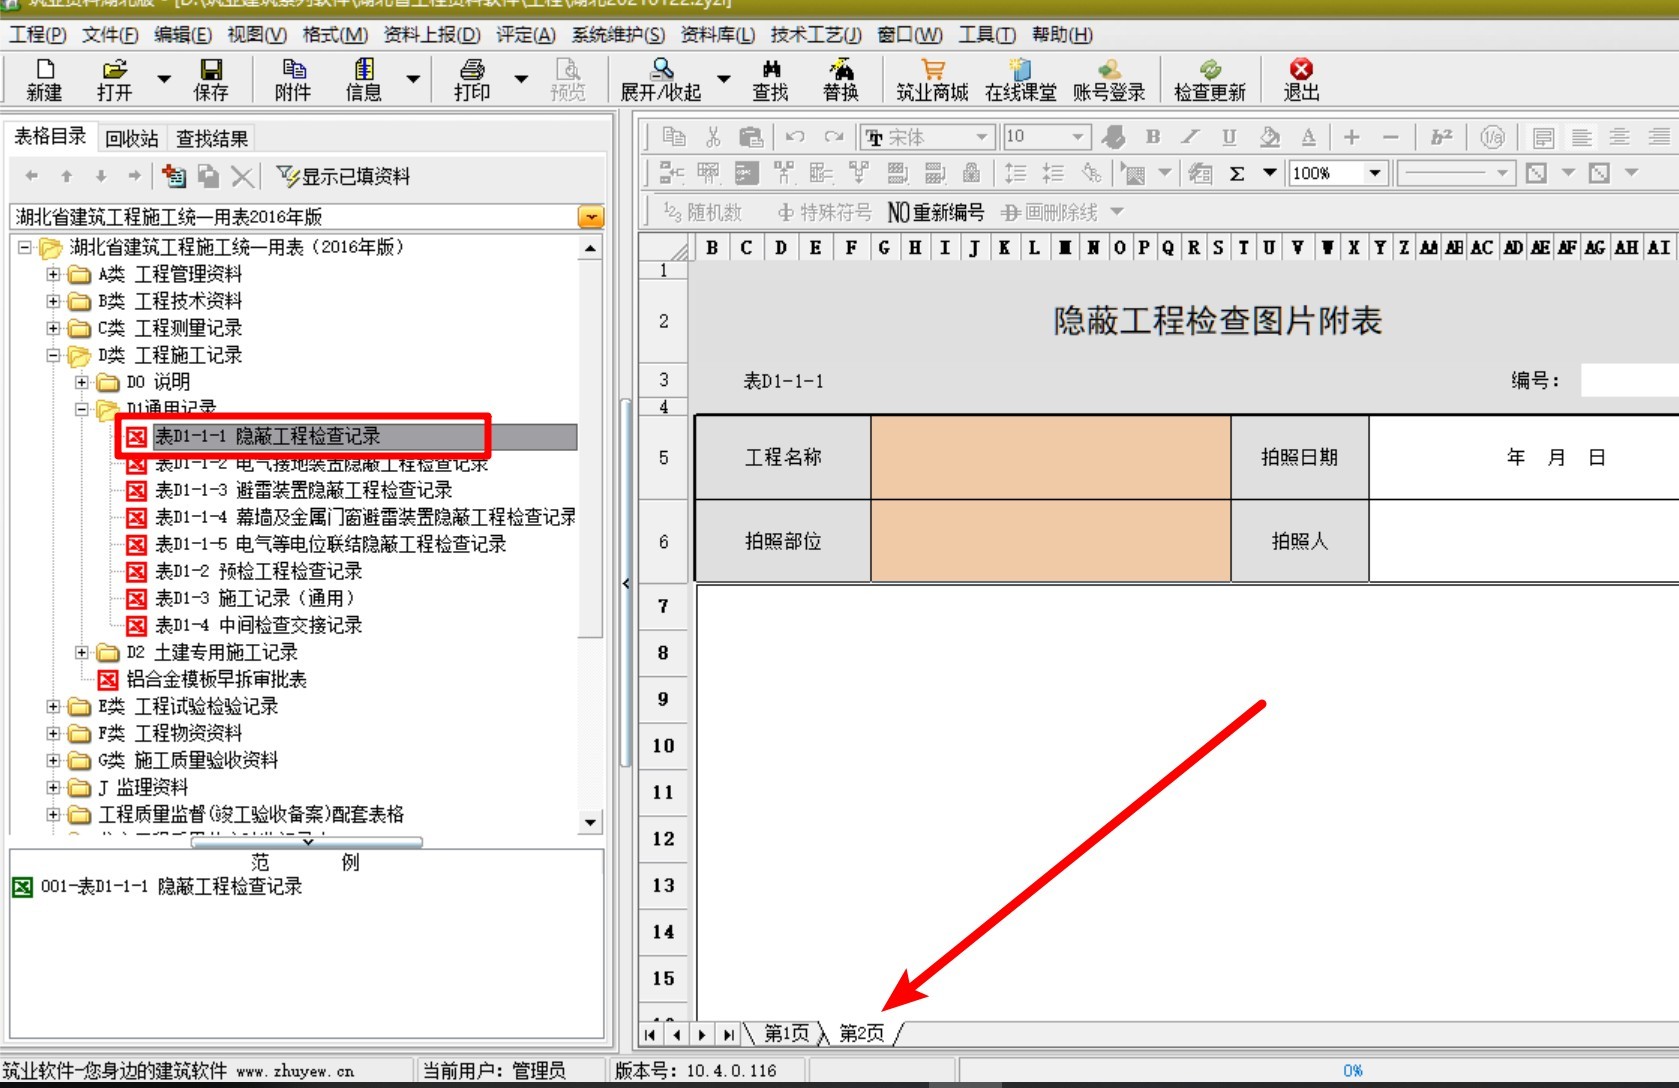Click the Undo arrow icon
Image resolution: width=1679 pixels, height=1088 pixels.
pos(795,137)
